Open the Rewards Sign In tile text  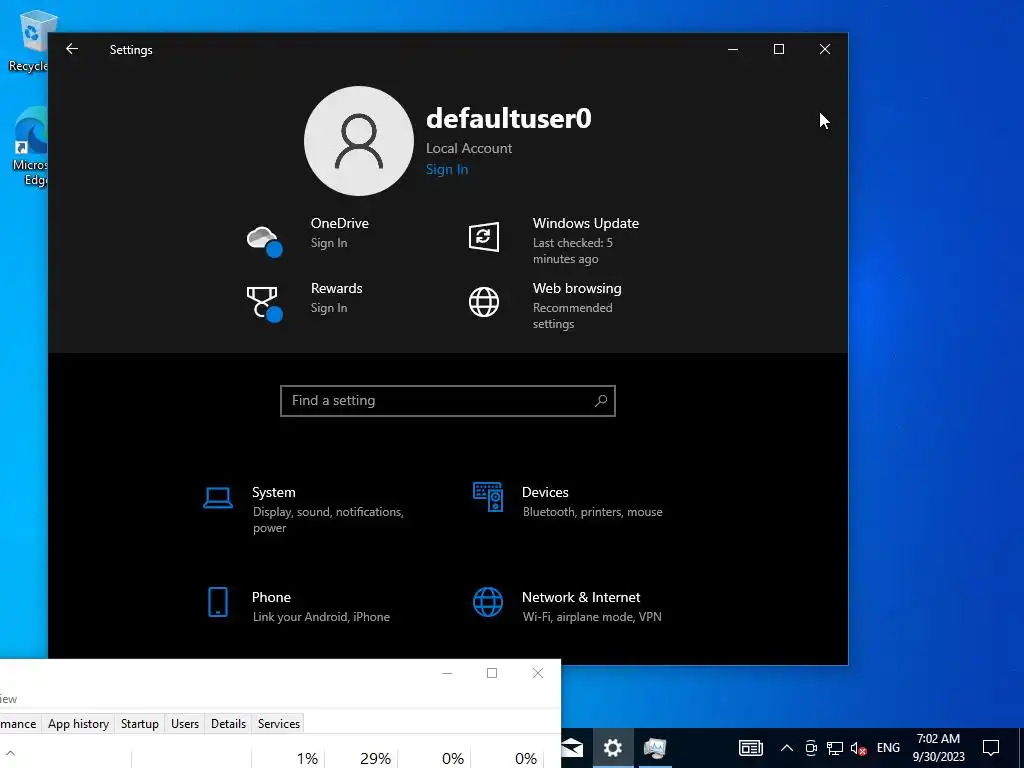pos(336,298)
